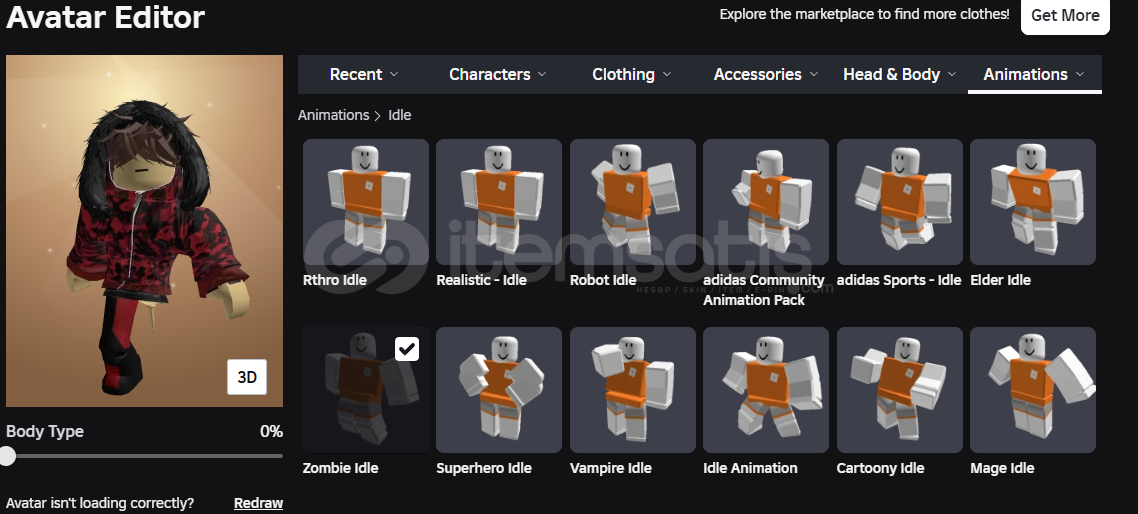Screen dimensions: 1138x514
Task: Select the Rthro Idle animation thumbnail
Action: coord(365,202)
